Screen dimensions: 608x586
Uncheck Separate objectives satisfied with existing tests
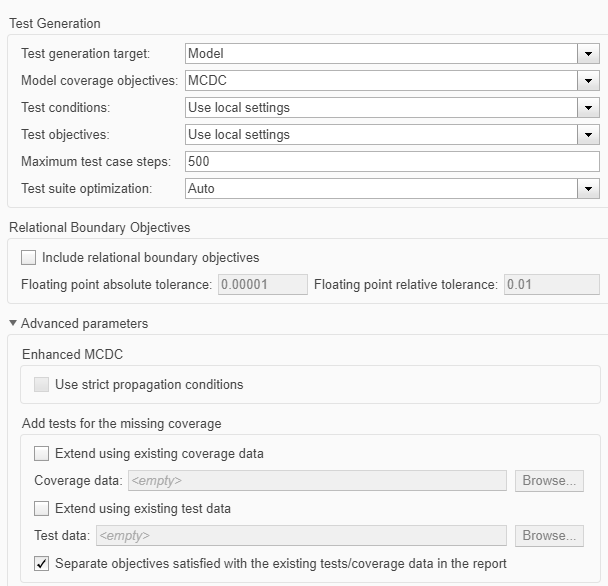[42, 564]
